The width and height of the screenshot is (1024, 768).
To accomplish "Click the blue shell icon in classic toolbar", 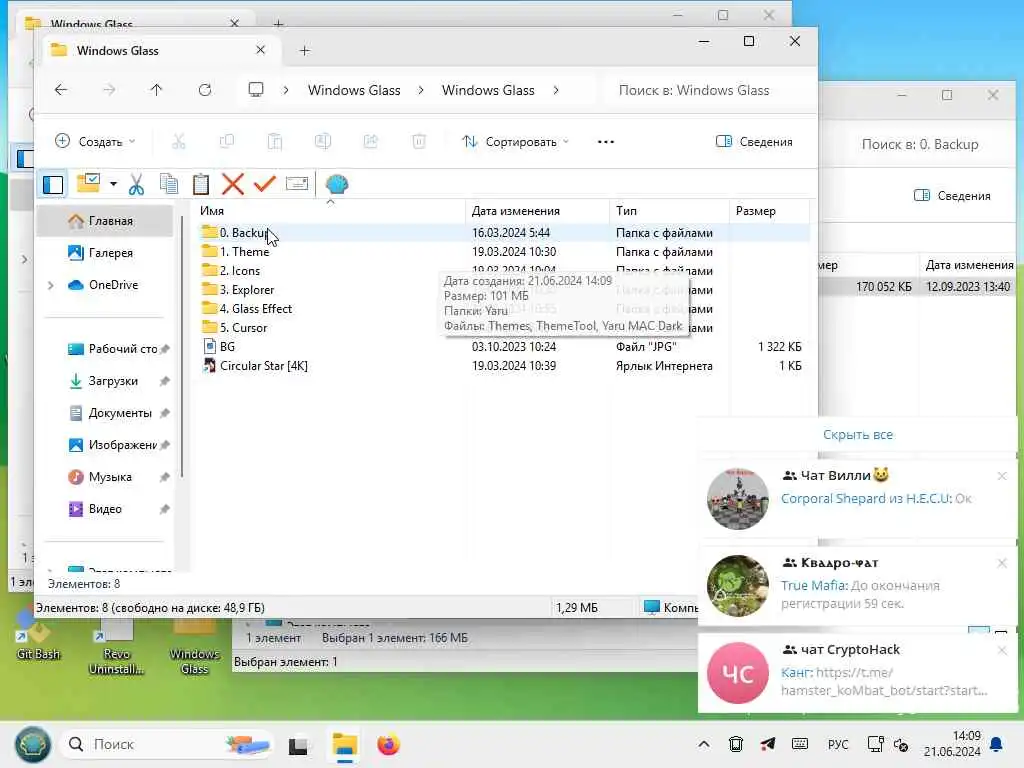I will tap(336, 185).
